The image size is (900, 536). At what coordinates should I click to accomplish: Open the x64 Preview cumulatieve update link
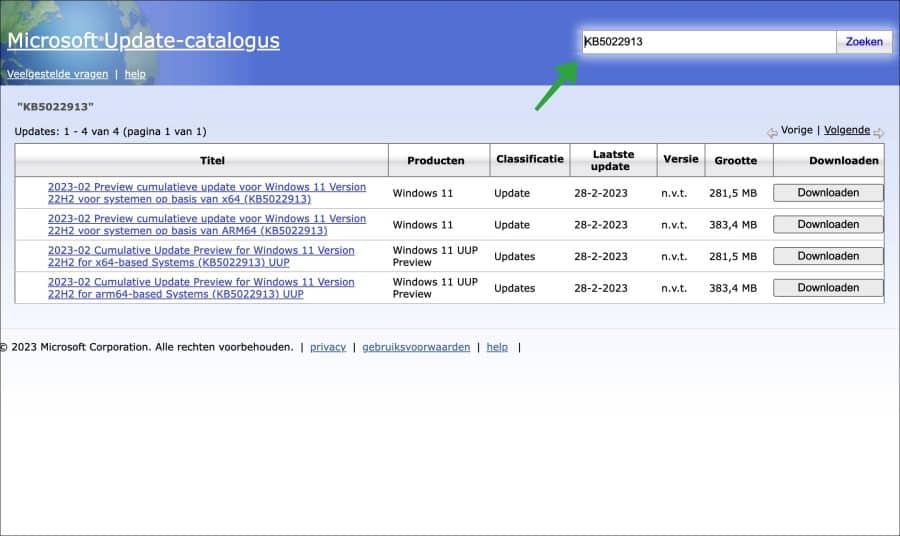pos(207,193)
